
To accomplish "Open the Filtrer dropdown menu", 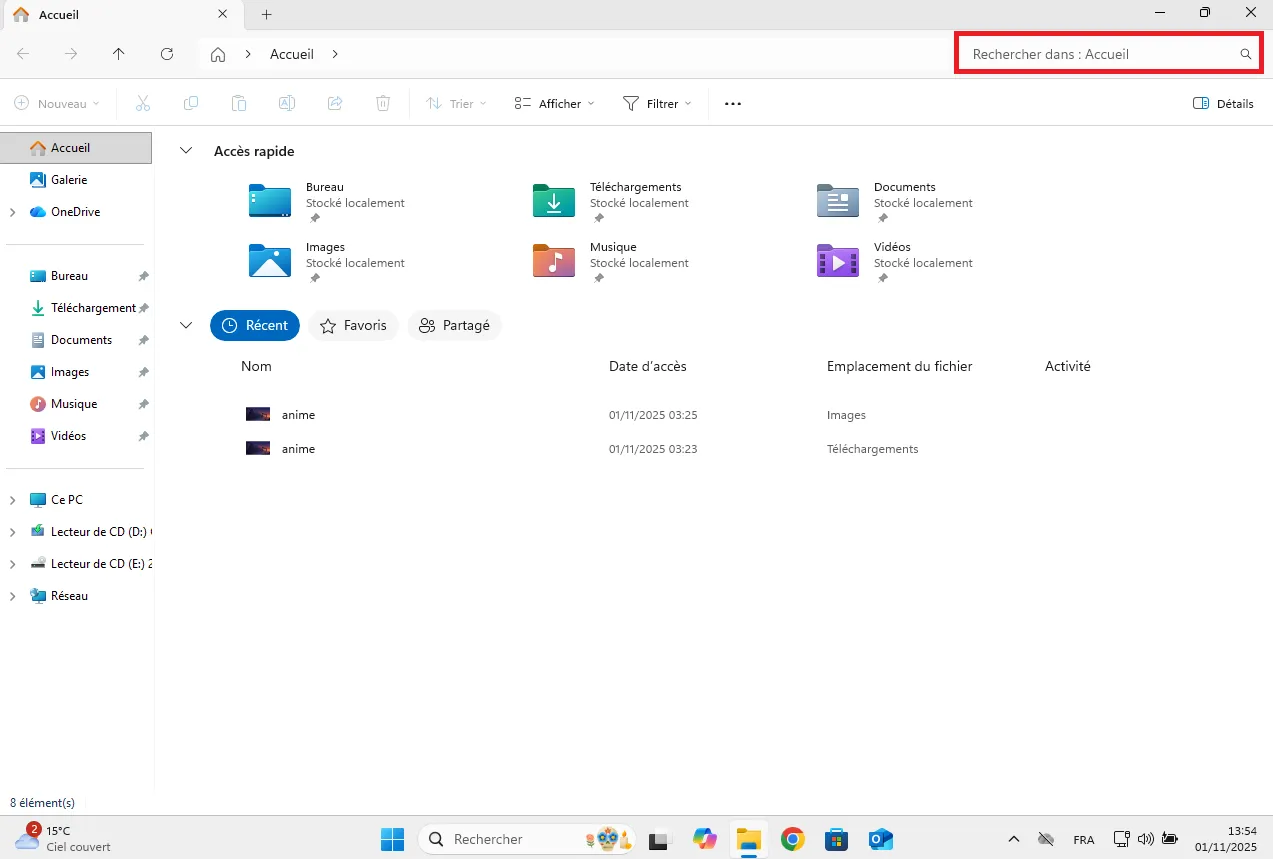I will 657,104.
